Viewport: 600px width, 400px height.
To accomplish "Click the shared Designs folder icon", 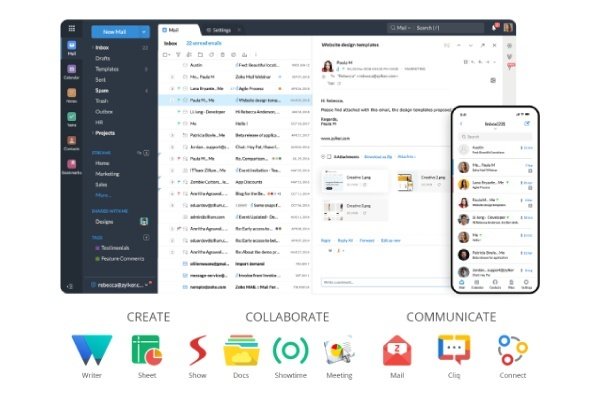I will click(x=144, y=221).
